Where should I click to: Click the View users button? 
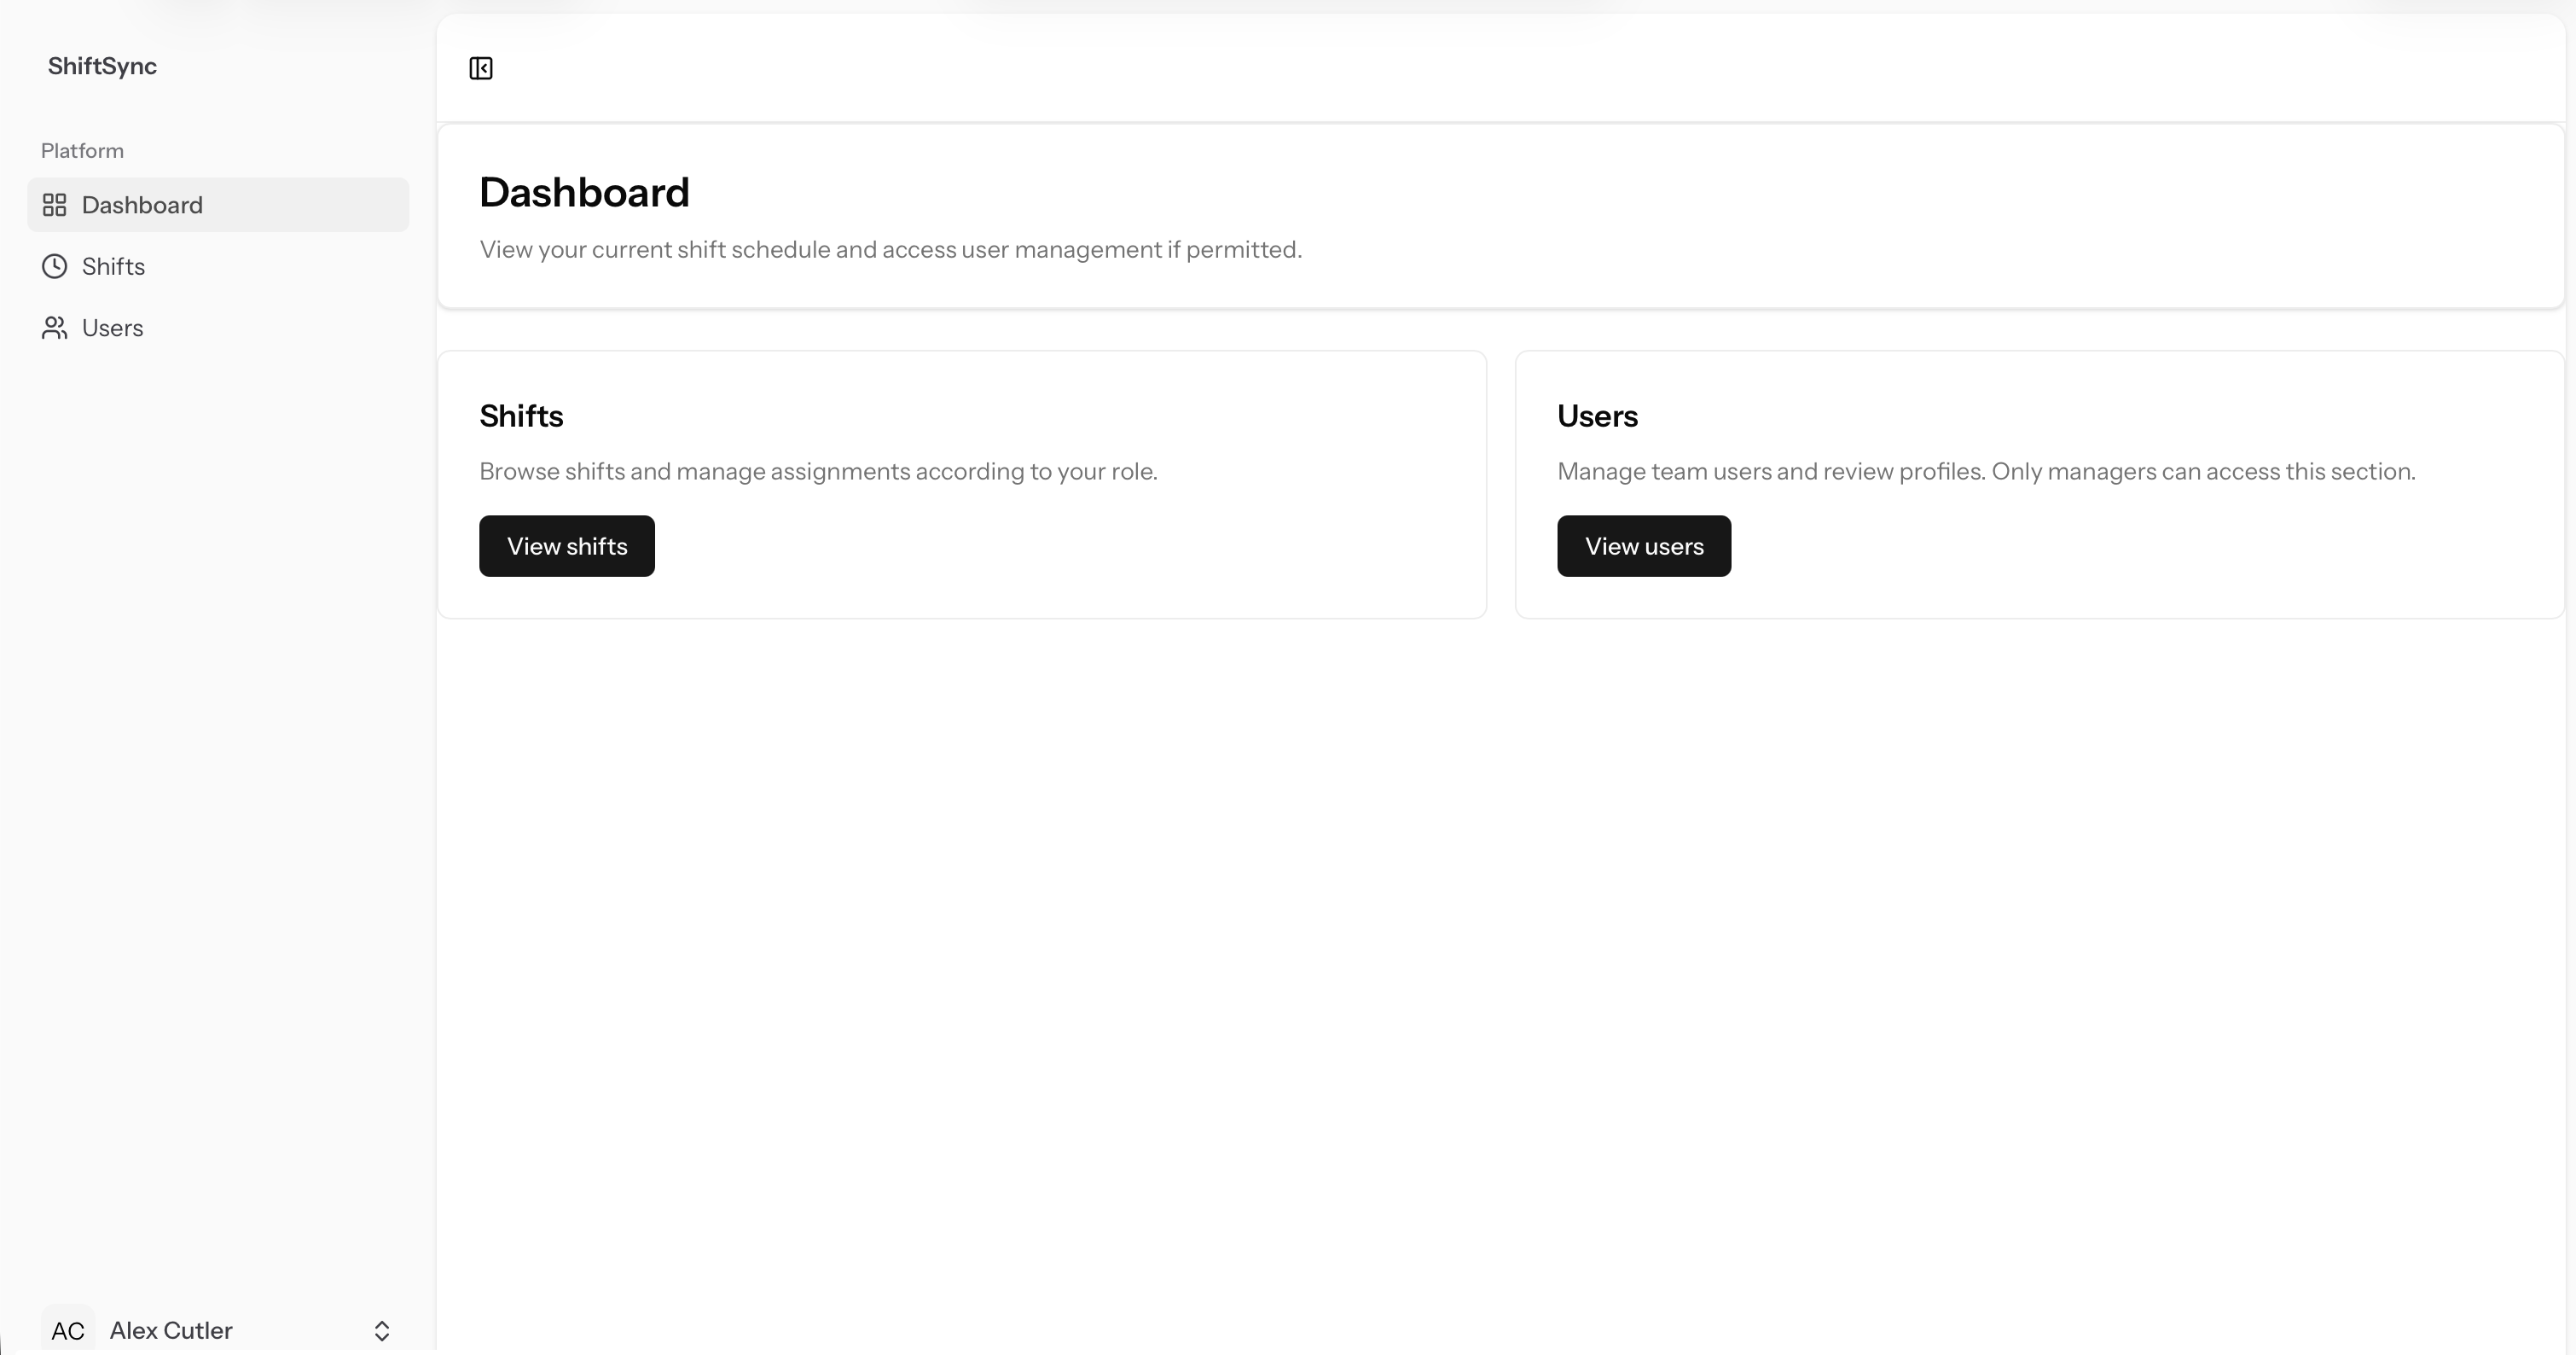pyautogui.click(x=1644, y=546)
